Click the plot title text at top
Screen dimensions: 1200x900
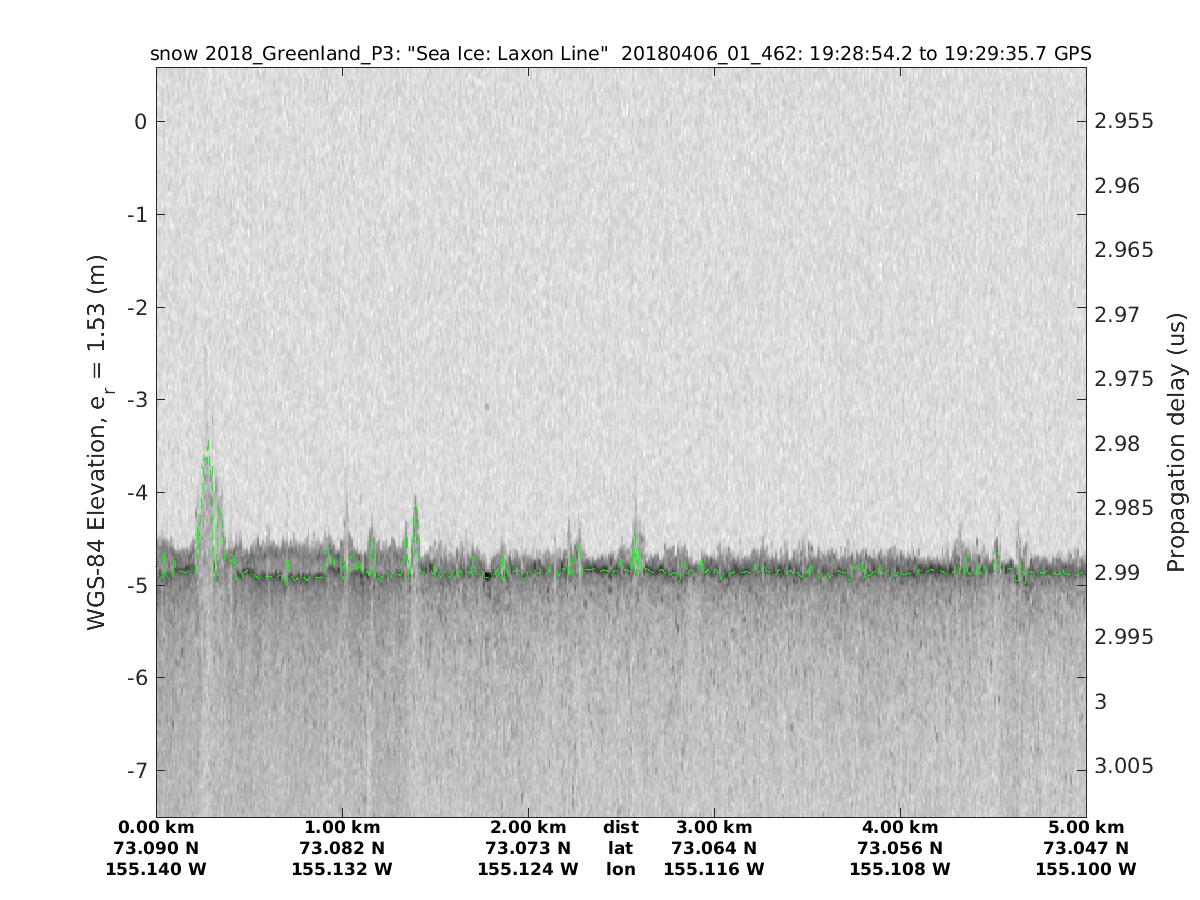[x=620, y=54]
